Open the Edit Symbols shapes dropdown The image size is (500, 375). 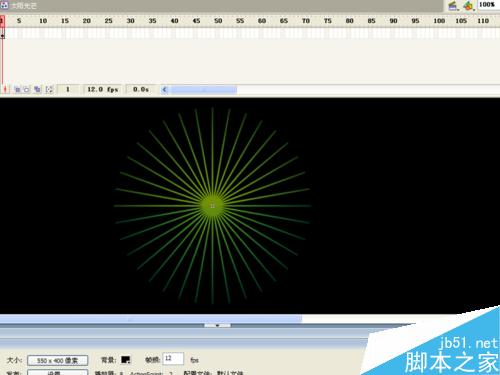tap(469, 5)
